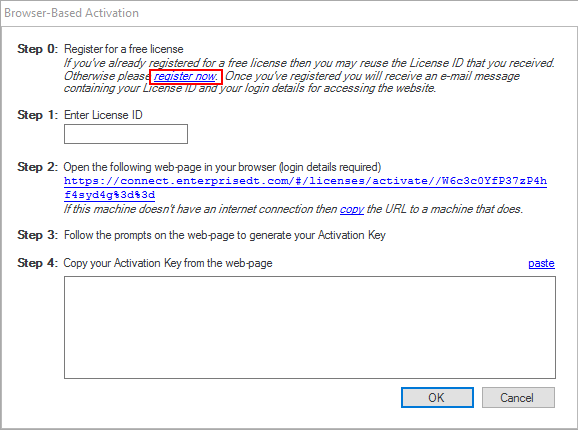Click the 'f4syd4g%3d%3d' portion of the URL
Screen dimensions: 578x430
coord(109,195)
